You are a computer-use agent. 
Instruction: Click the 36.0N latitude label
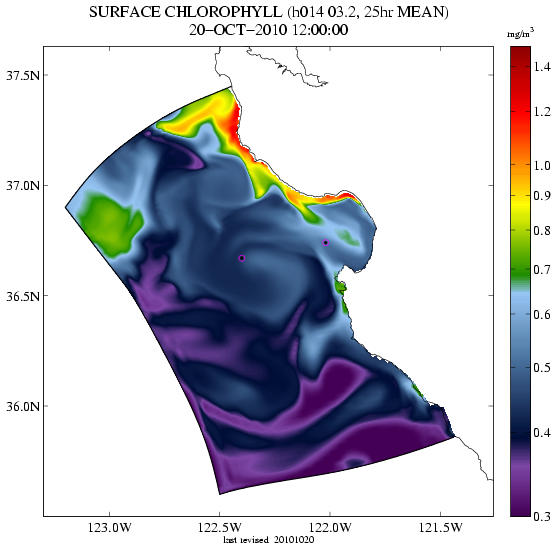[x=23, y=406]
